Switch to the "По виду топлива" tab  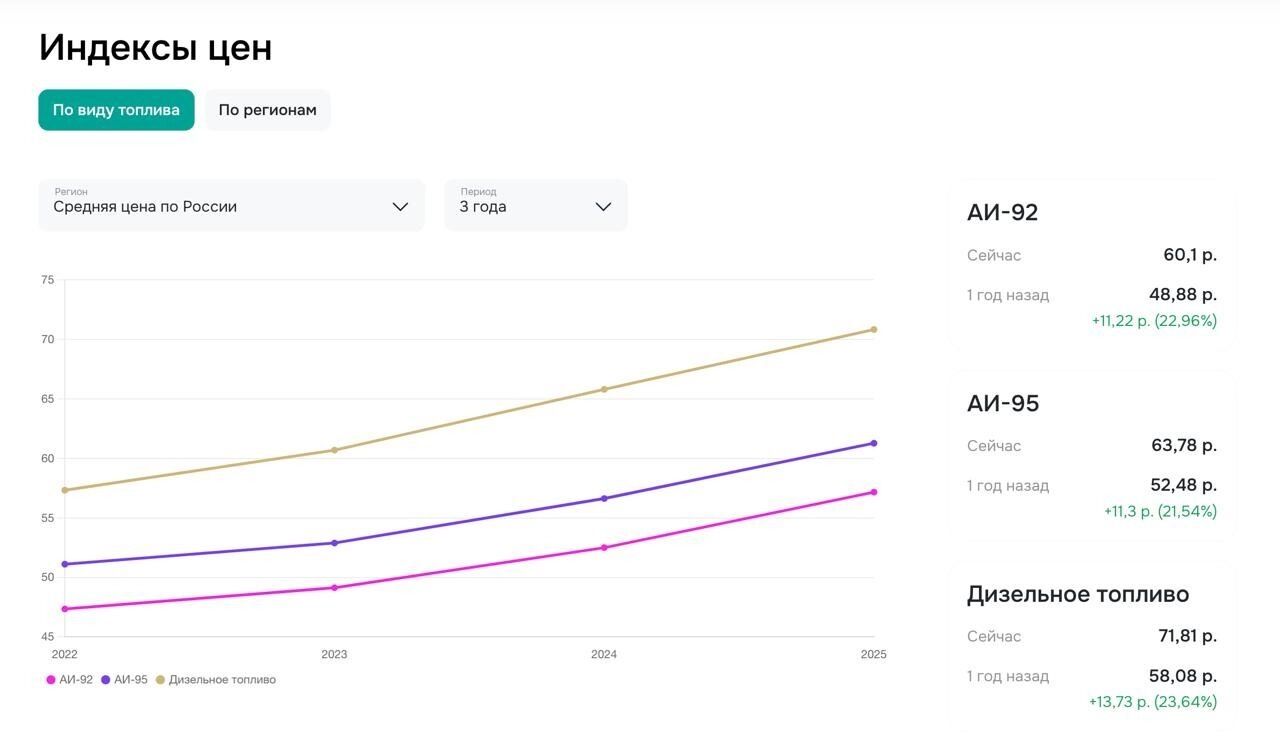pos(116,110)
